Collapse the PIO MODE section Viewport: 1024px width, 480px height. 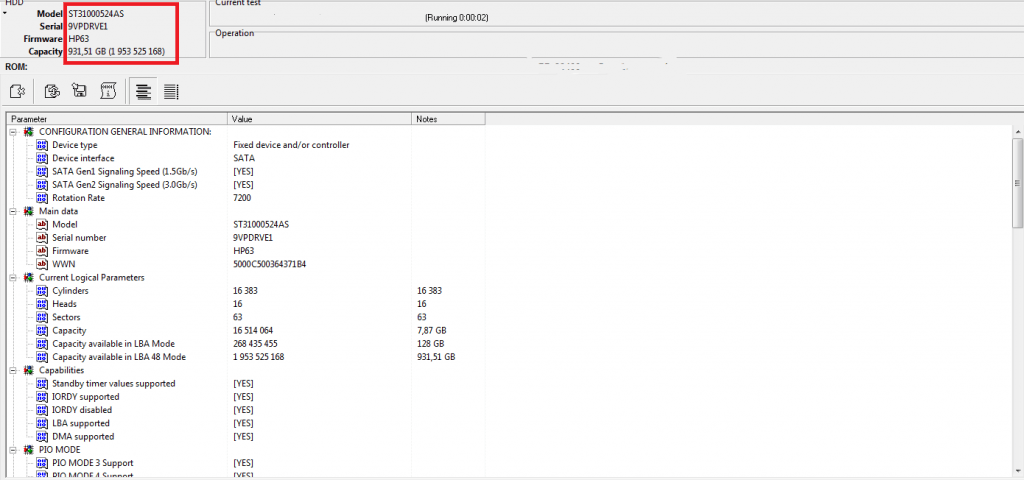click(x=13, y=450)
